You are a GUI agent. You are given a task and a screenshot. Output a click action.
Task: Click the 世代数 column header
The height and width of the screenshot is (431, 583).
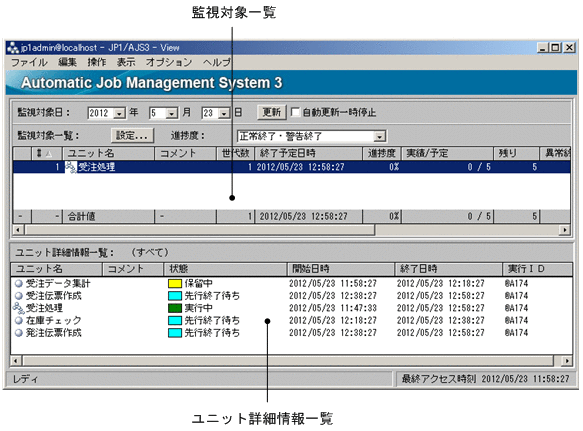(235, 153)
